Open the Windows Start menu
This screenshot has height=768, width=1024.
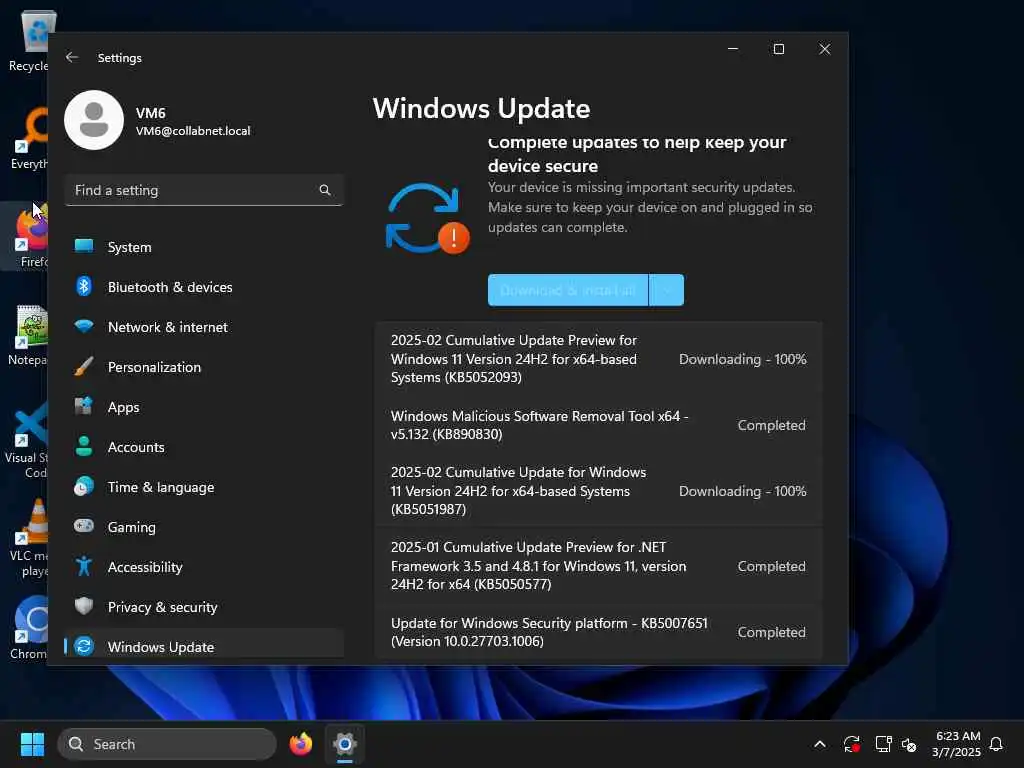[x=32, y=744]
